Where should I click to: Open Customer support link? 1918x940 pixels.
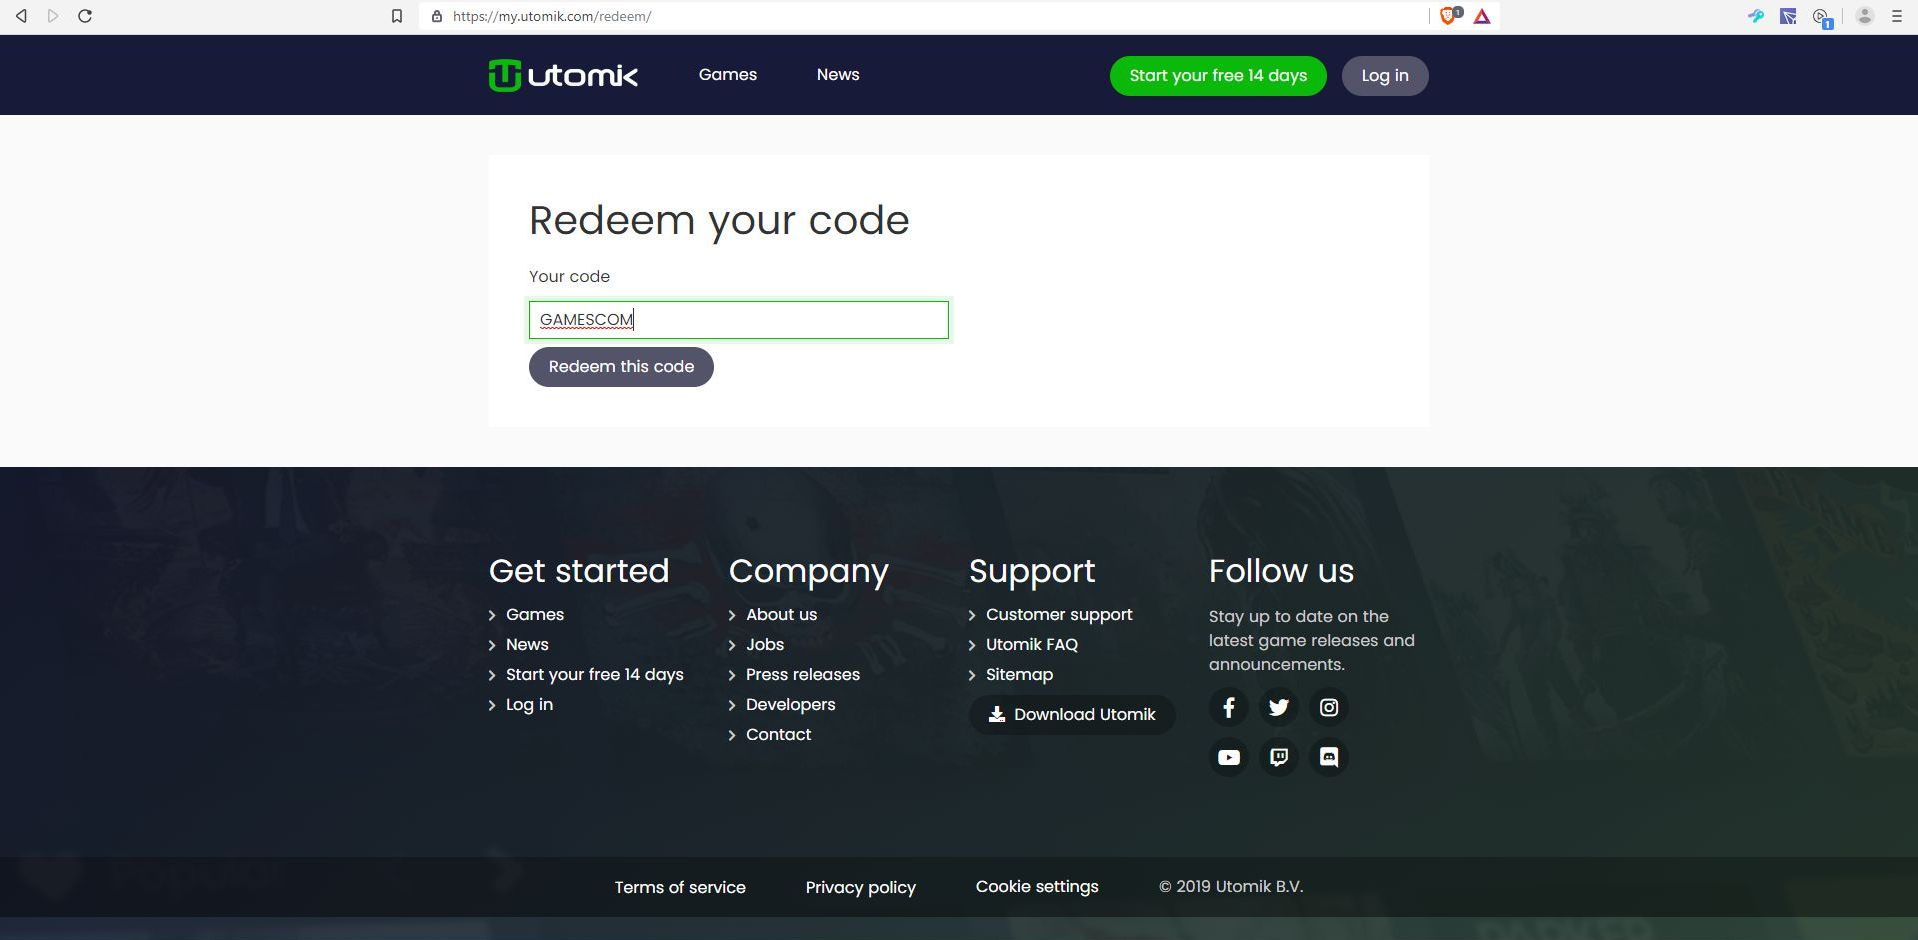point(1059,615)
